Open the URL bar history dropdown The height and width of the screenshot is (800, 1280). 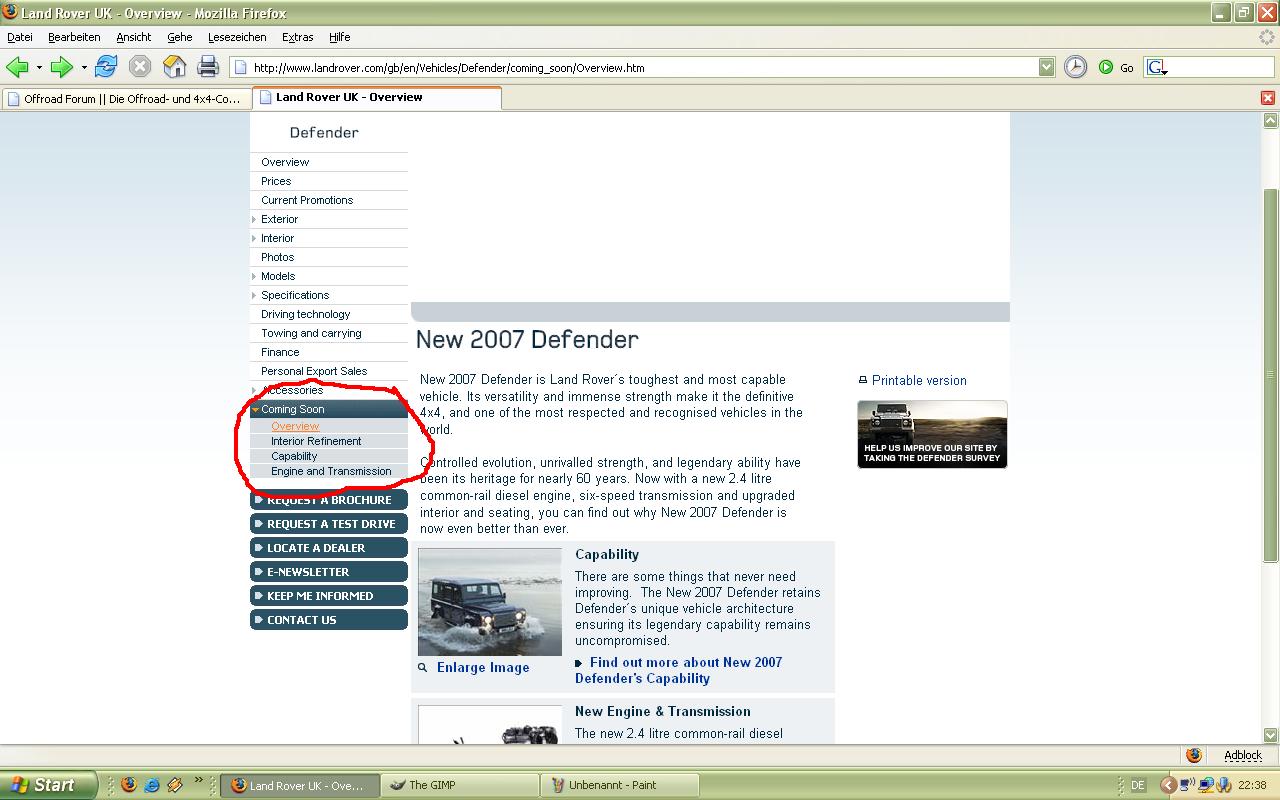1046,67
